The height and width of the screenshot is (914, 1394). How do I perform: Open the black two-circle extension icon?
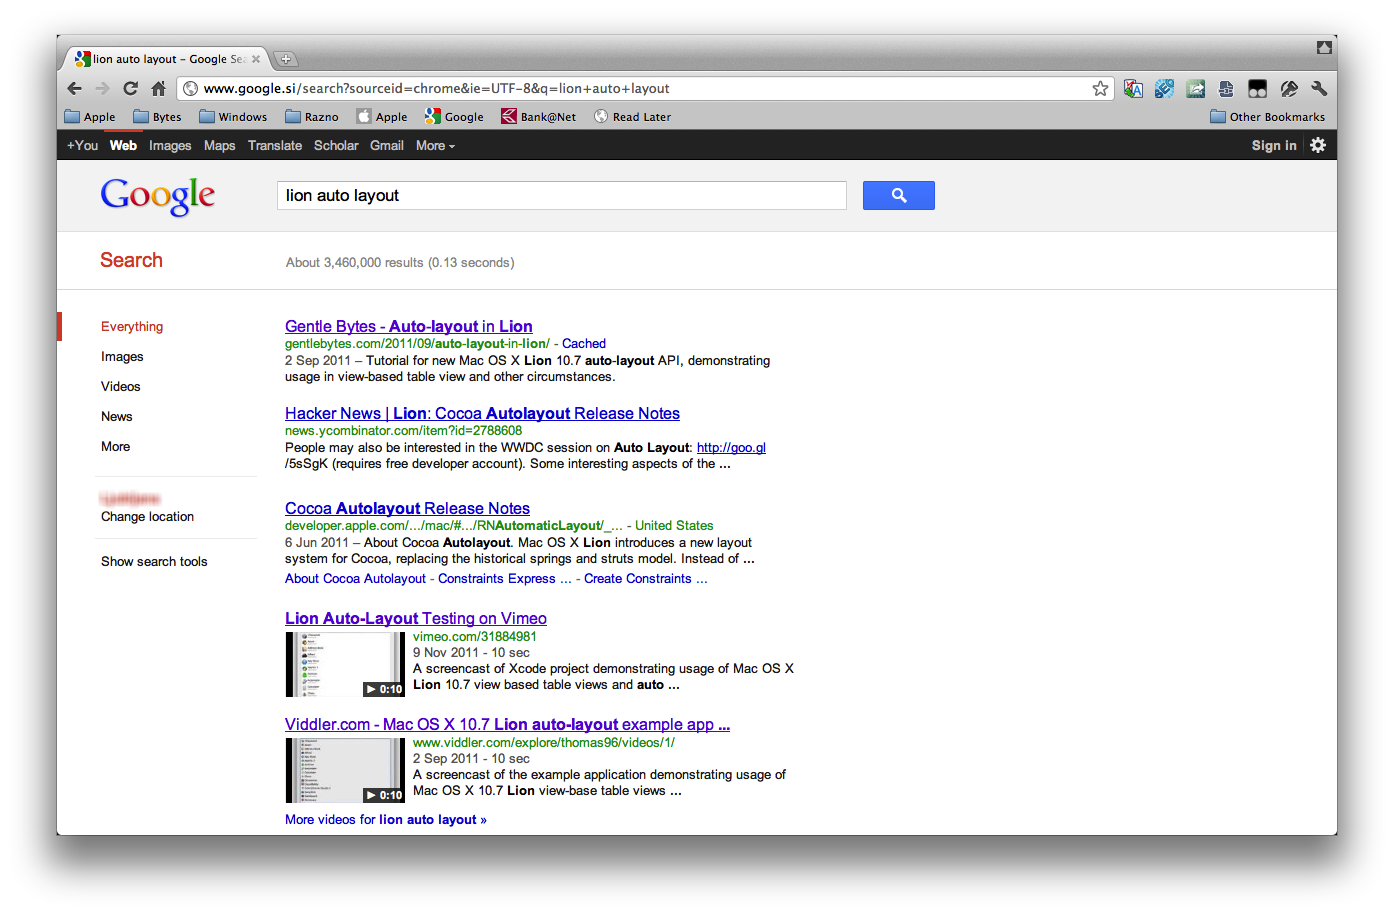click(x=1257, y=89)
